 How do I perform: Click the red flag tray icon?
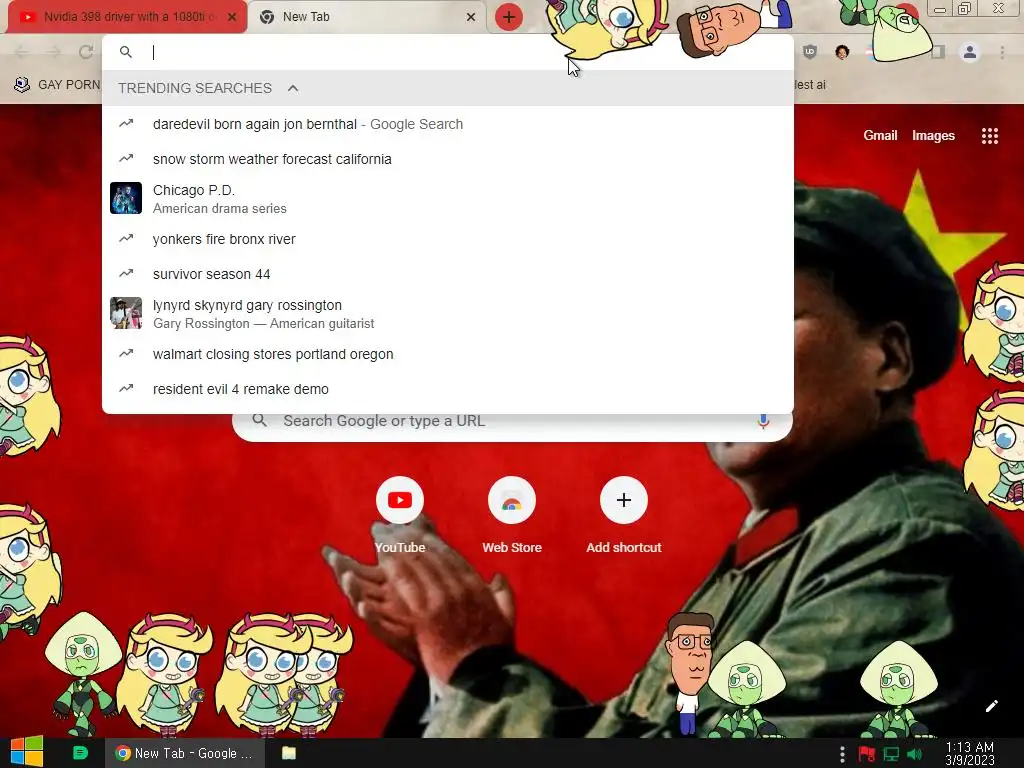(867, 754)
